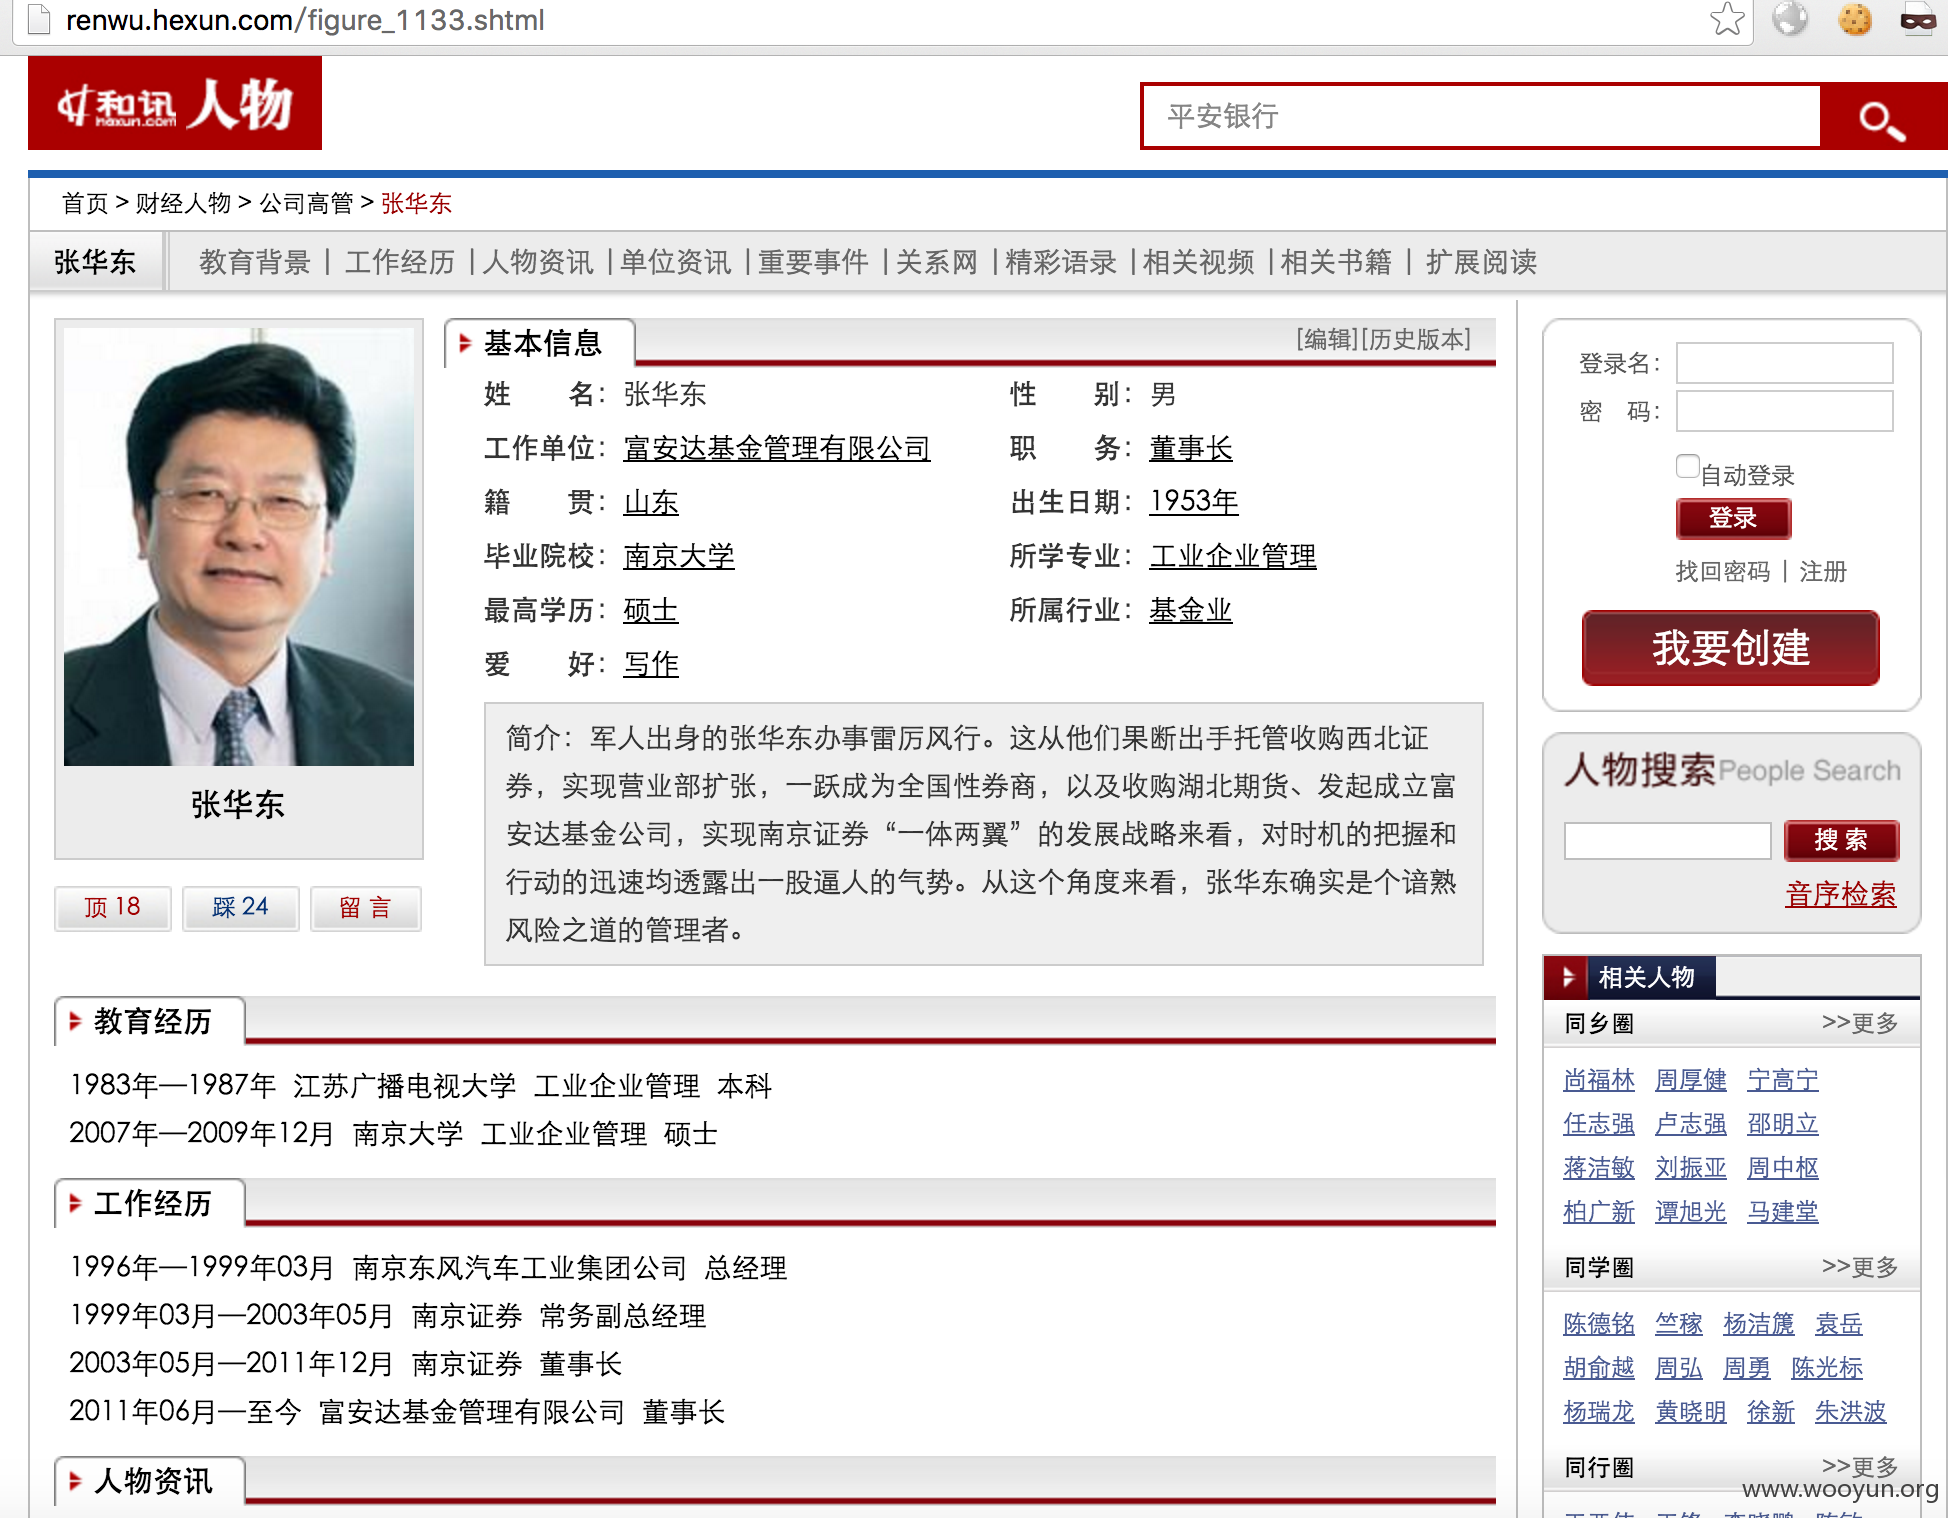The width and height of the screenshot is (1948, 1518).
Task: Open related person 刘振亚
Action: tap(1691, 1168)
